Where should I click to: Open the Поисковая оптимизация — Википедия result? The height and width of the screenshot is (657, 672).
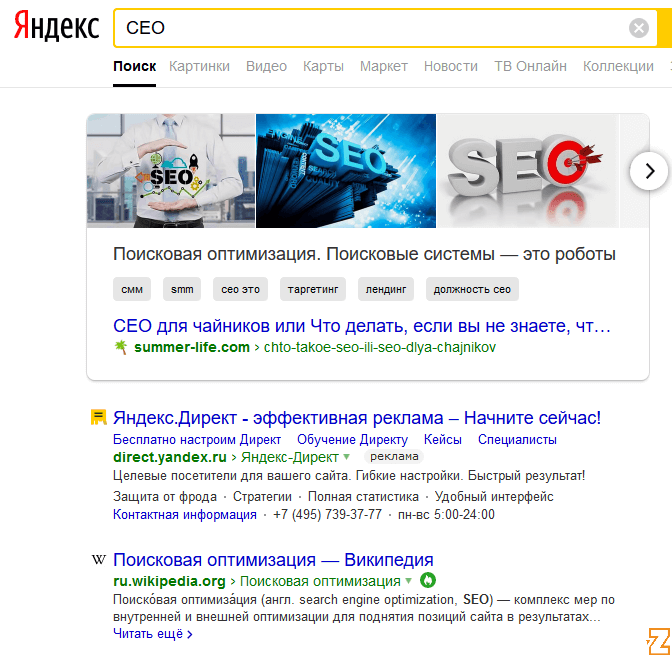click(x=273, y=560)
